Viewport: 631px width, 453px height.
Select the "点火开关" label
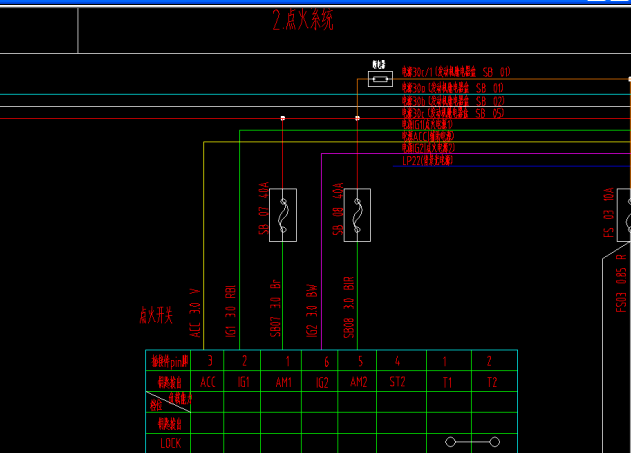156,315
